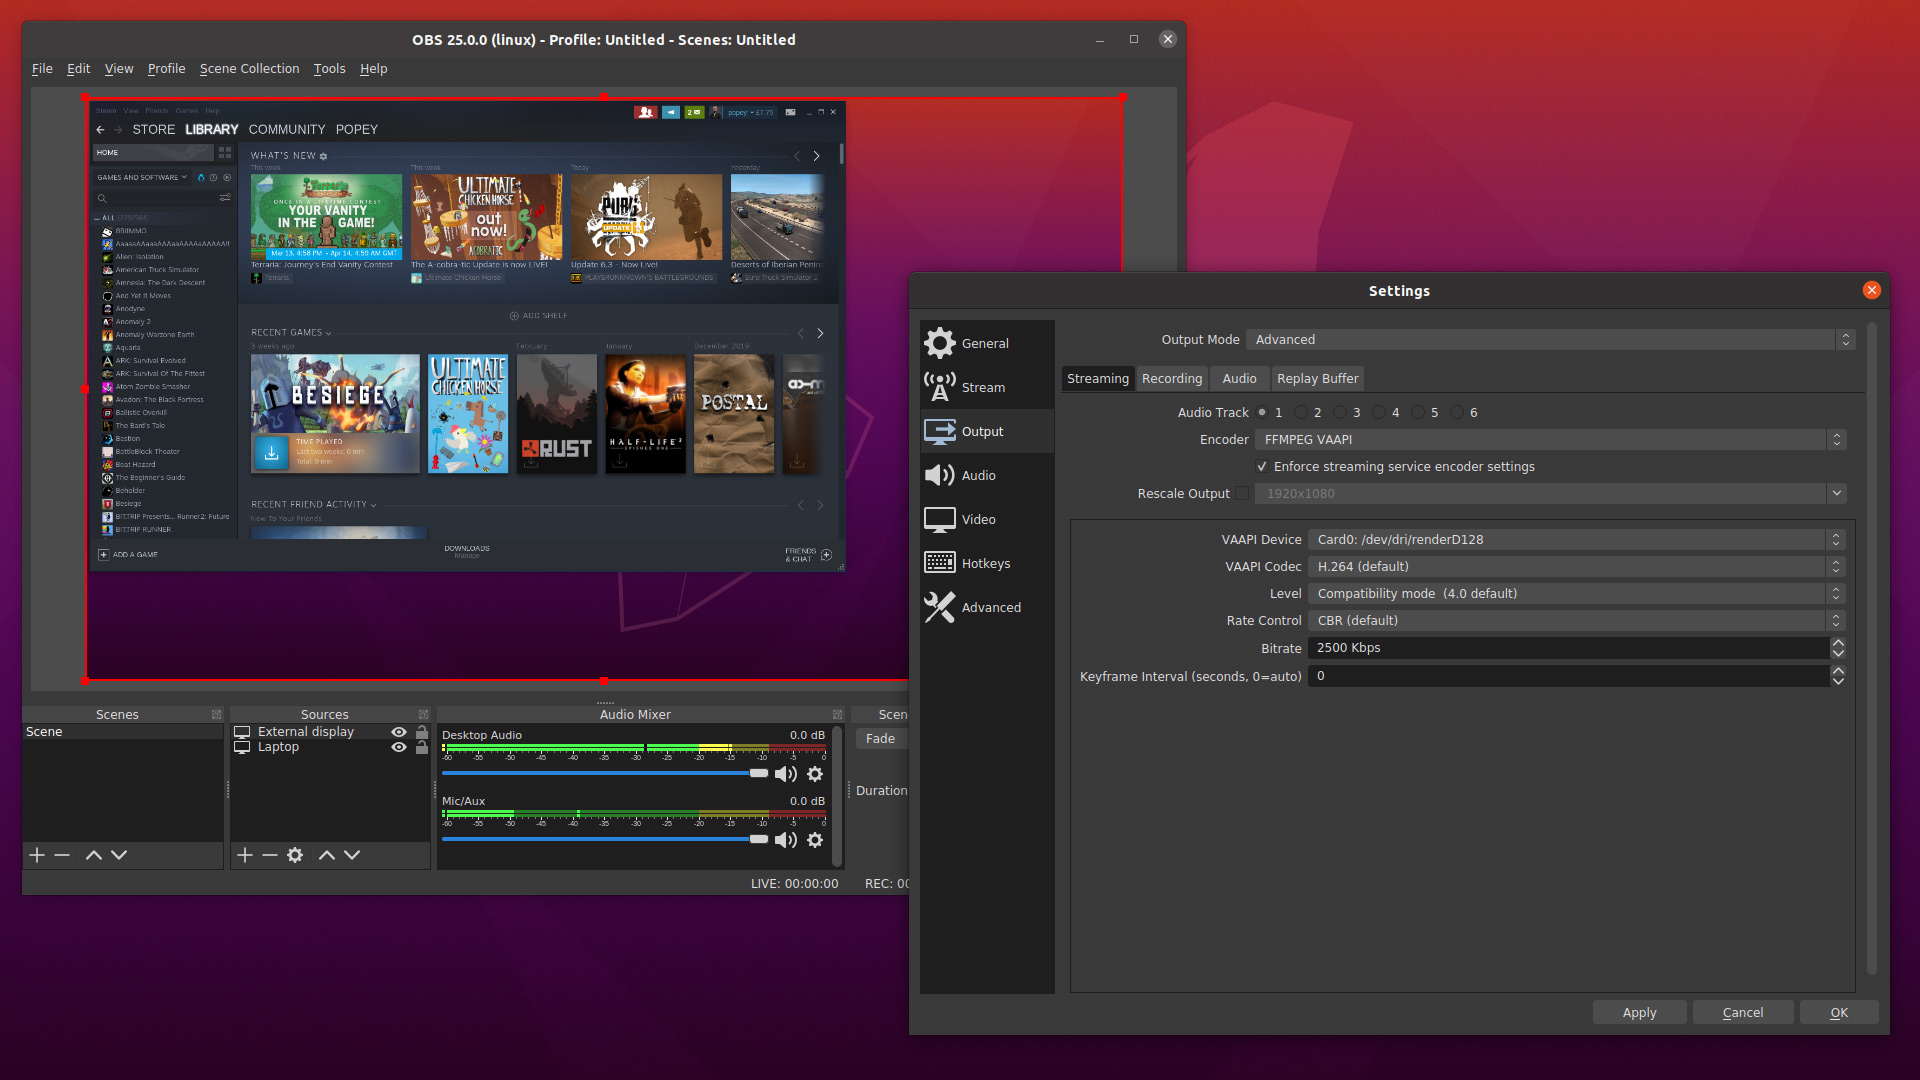
Task: Click the OBS Hotkeys settings icon
Action: click(938, 563)
